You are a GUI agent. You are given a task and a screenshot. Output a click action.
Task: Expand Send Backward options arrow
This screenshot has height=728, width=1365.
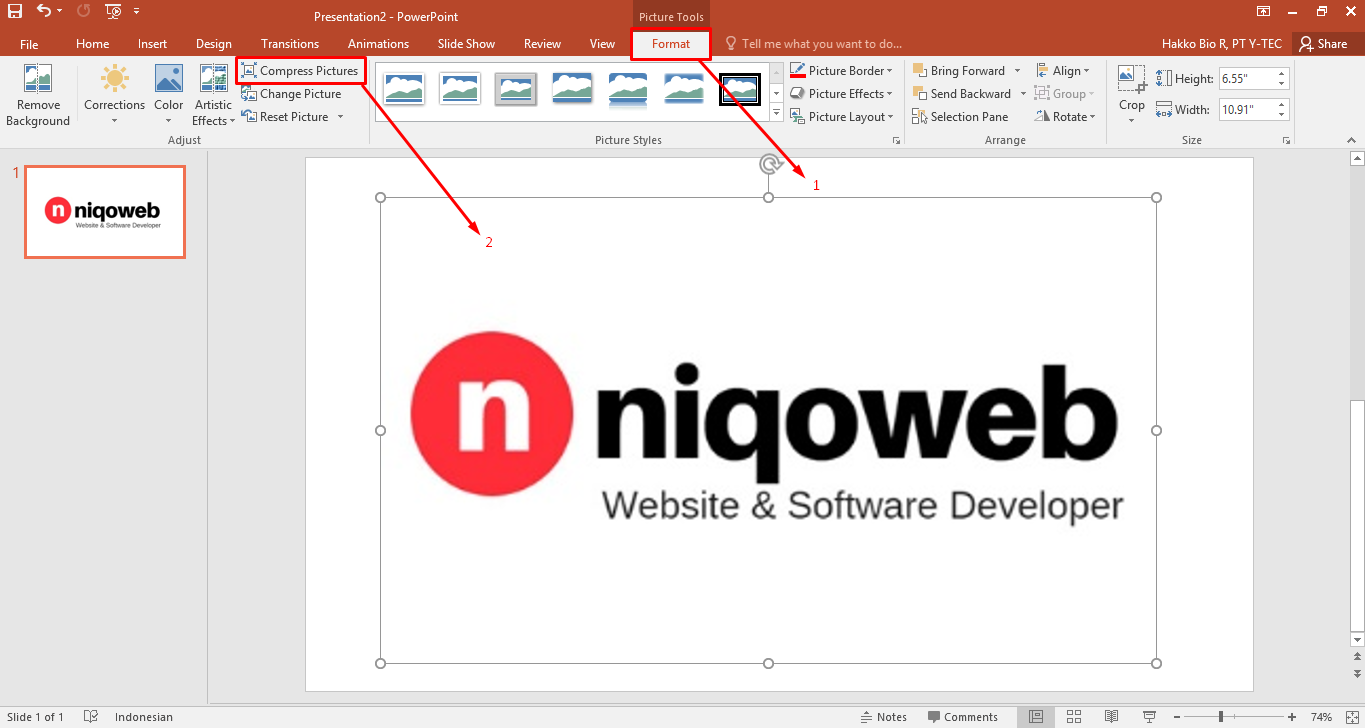pos(1023,94)
